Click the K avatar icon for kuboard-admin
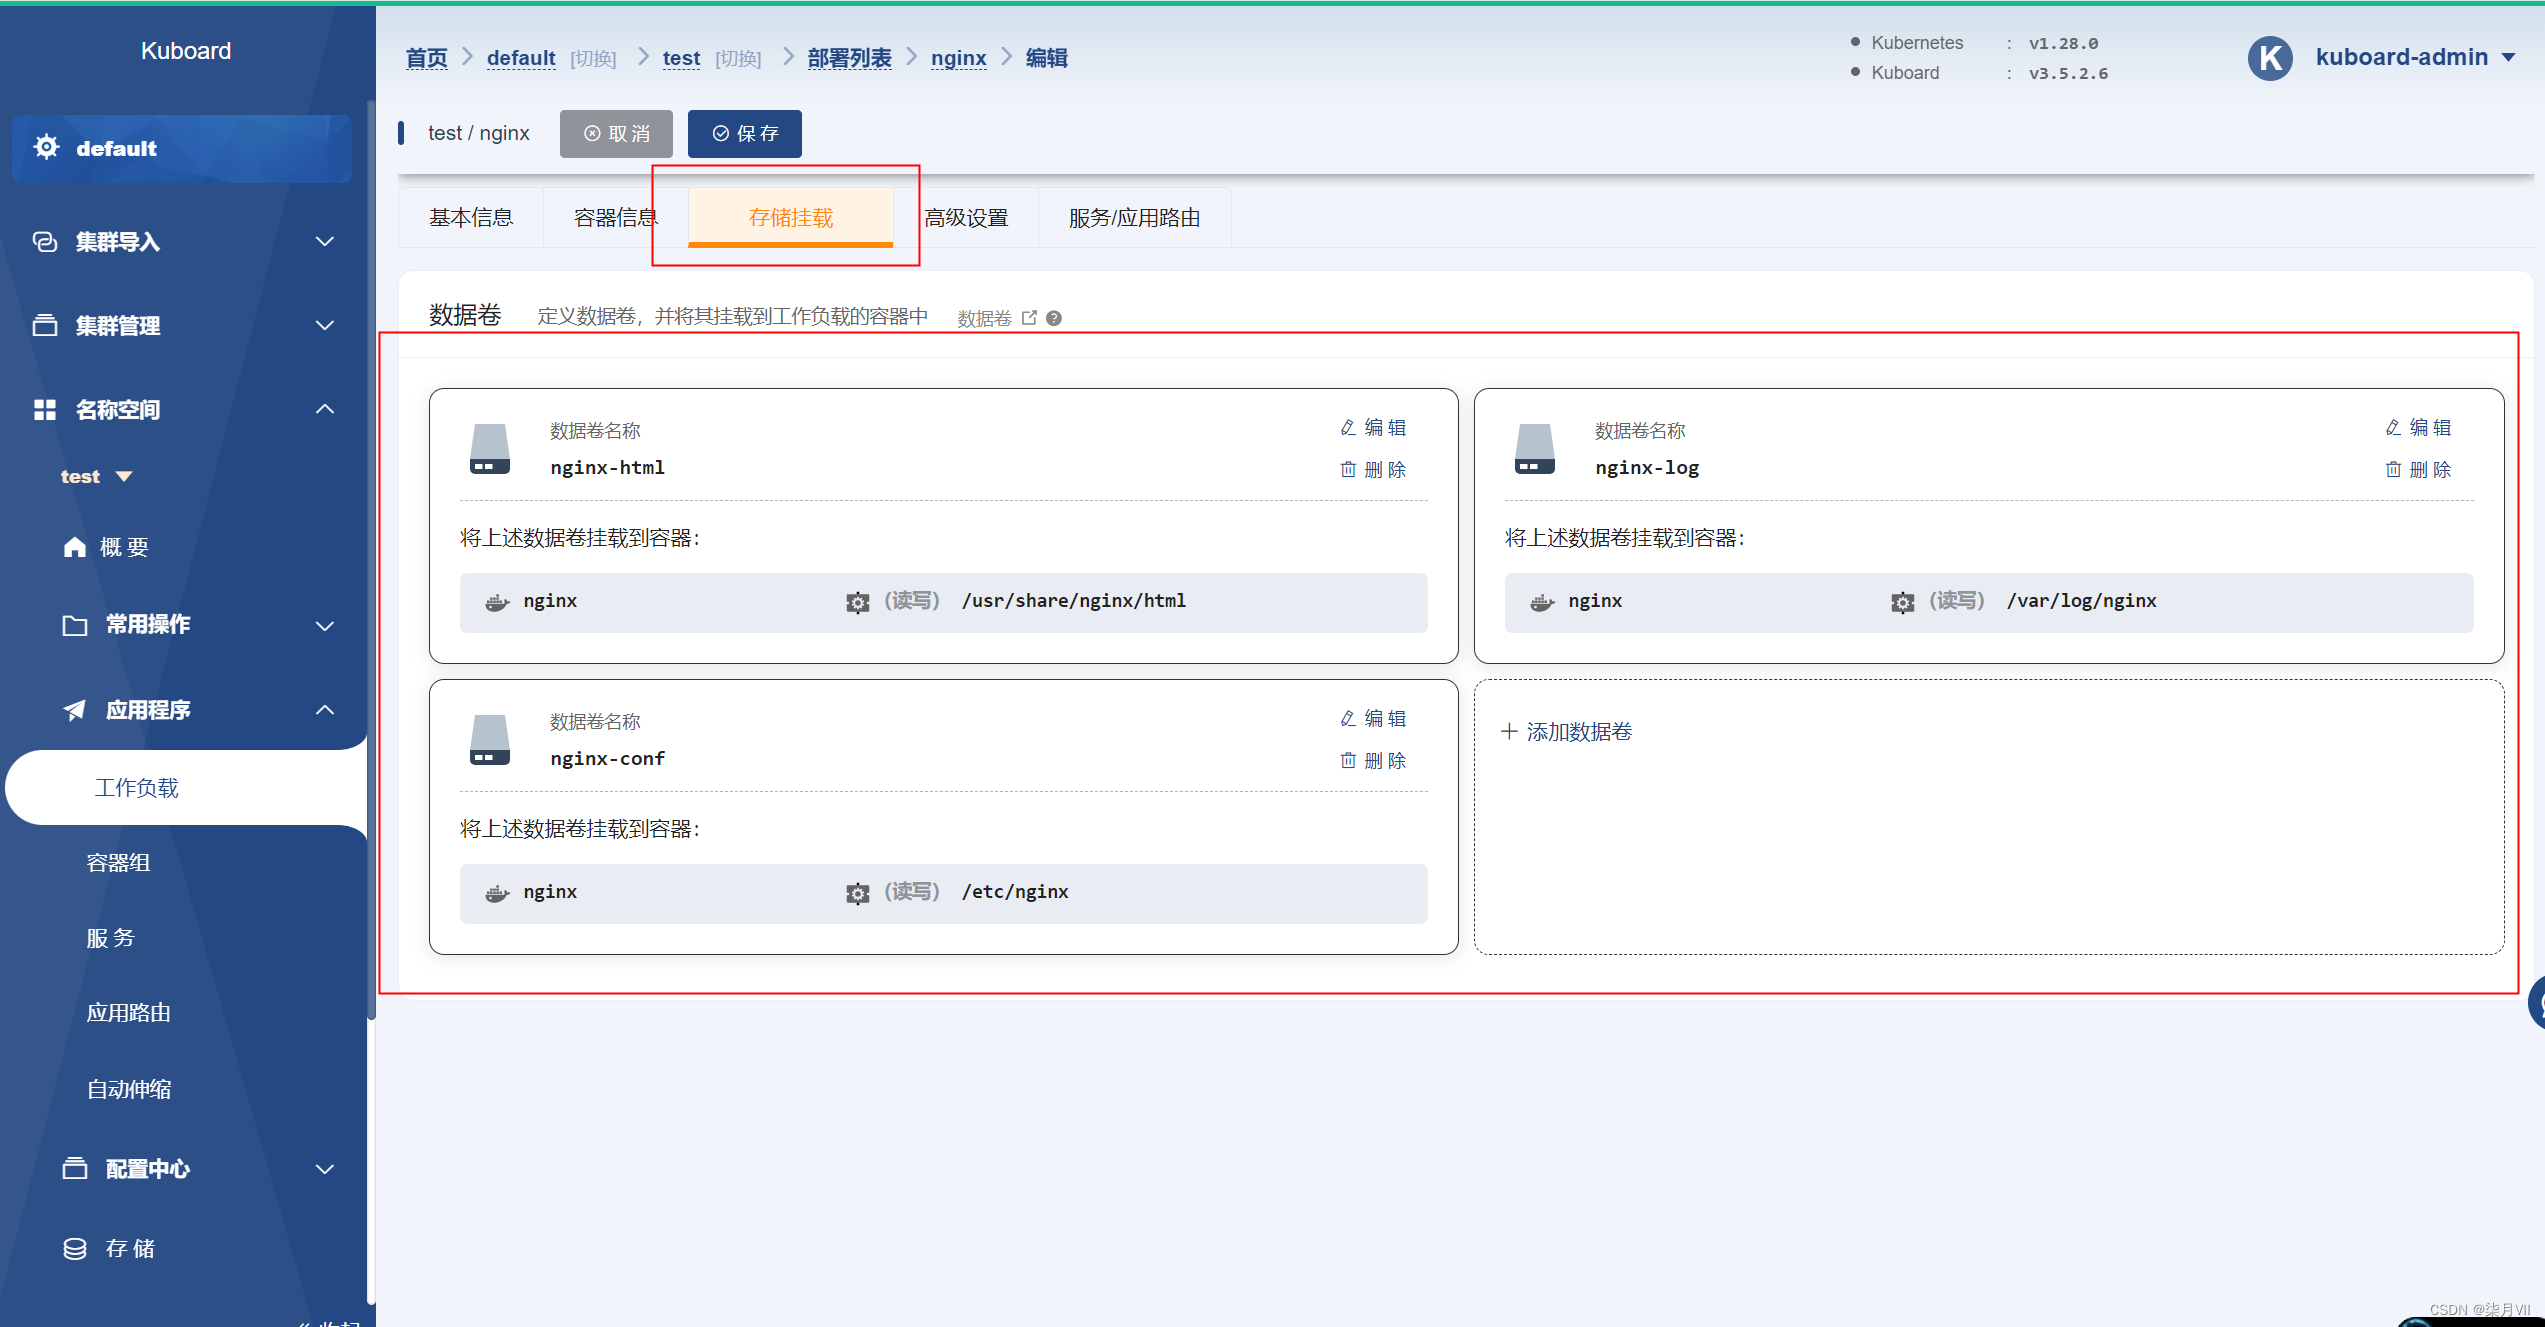Image resolution: width=2545 pixels, height=1327 pixels. [x=2270, y=58]
